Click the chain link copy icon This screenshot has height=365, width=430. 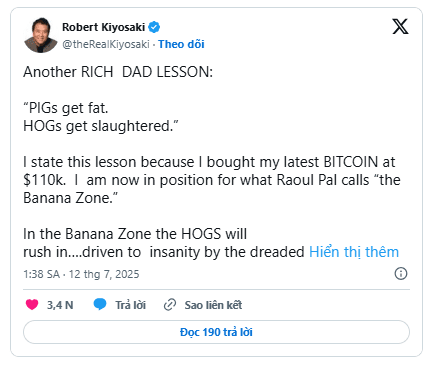click(170, 305)
